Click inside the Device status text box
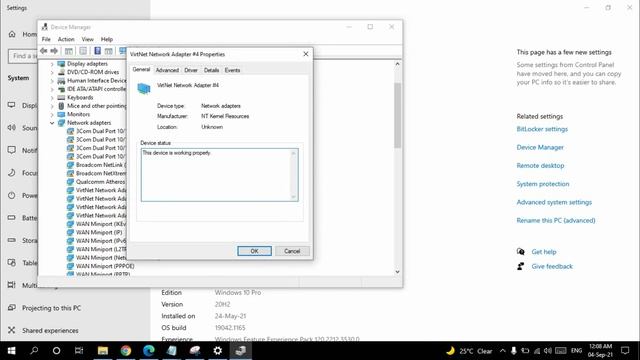640x360 pixels. pos(220,175)
